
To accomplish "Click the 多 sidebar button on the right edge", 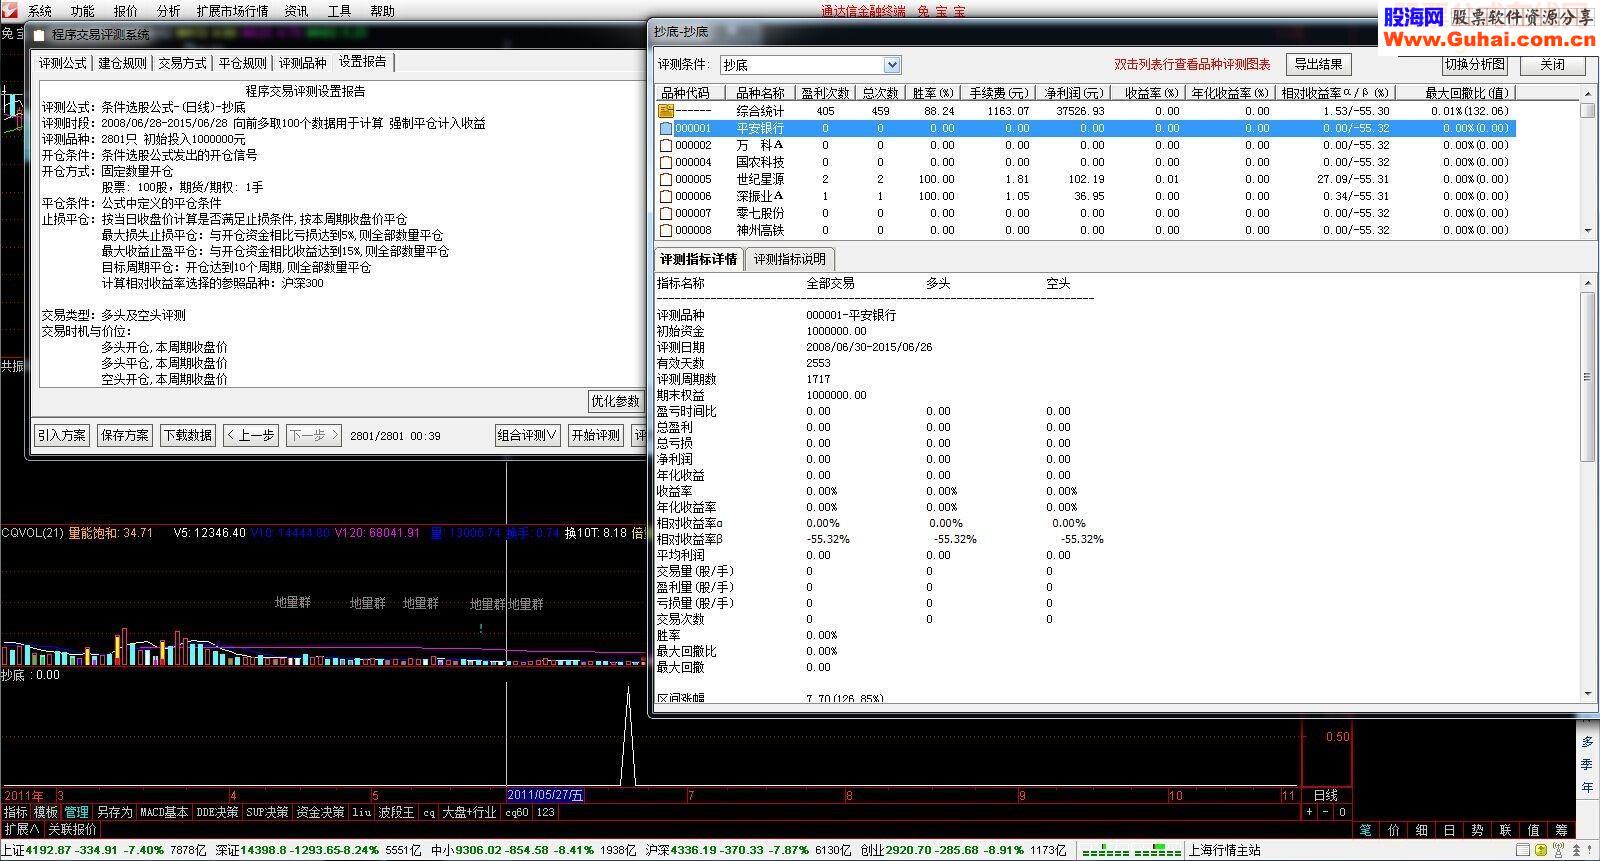I will click(x=1587, y=742).
